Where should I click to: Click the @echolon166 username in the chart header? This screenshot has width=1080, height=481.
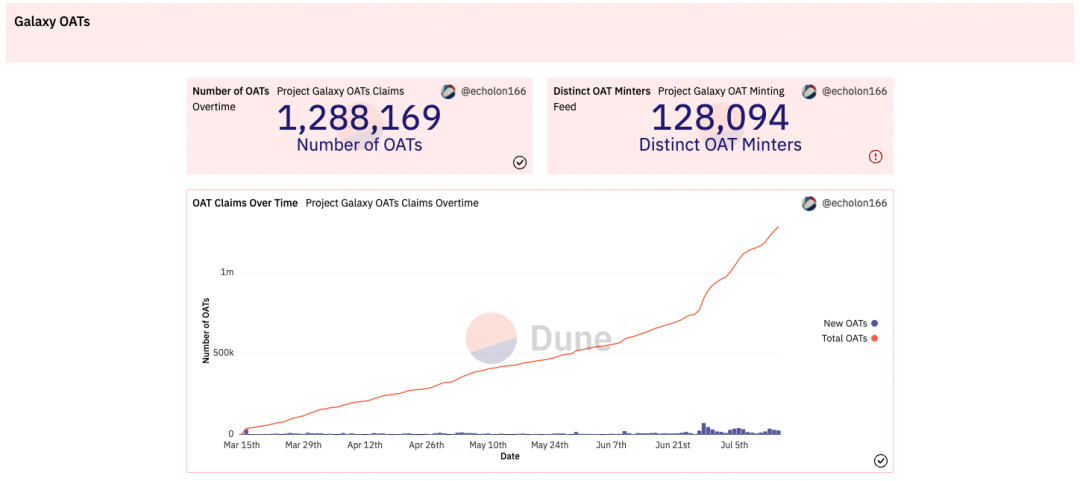[854, 203]
